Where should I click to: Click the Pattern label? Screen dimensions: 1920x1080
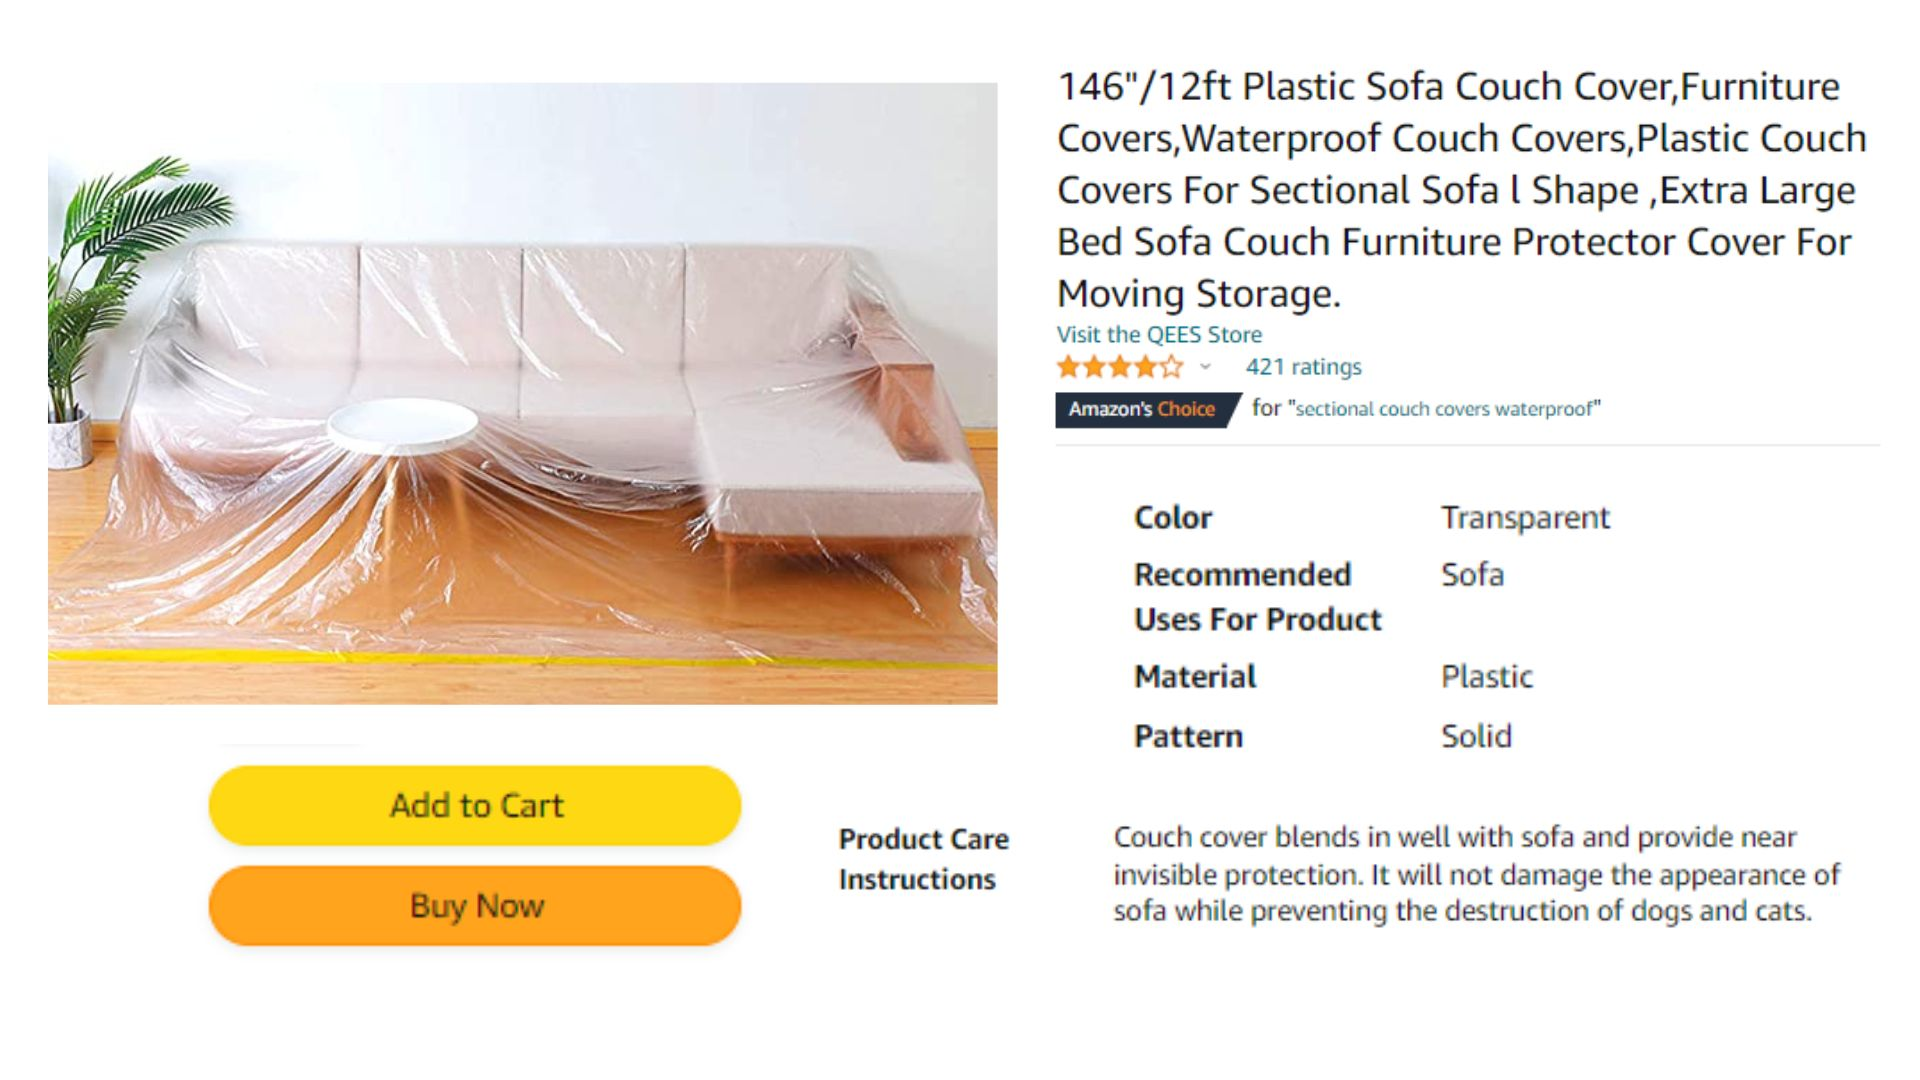(x=1188, y=737)
